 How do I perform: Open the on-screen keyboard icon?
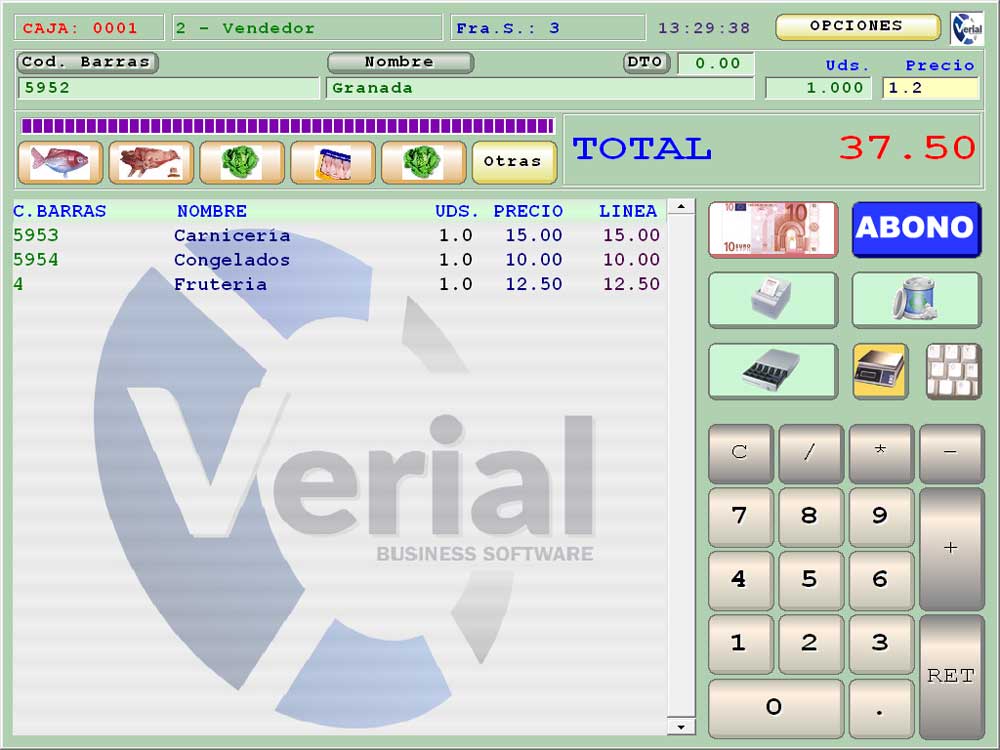(953, 371)
